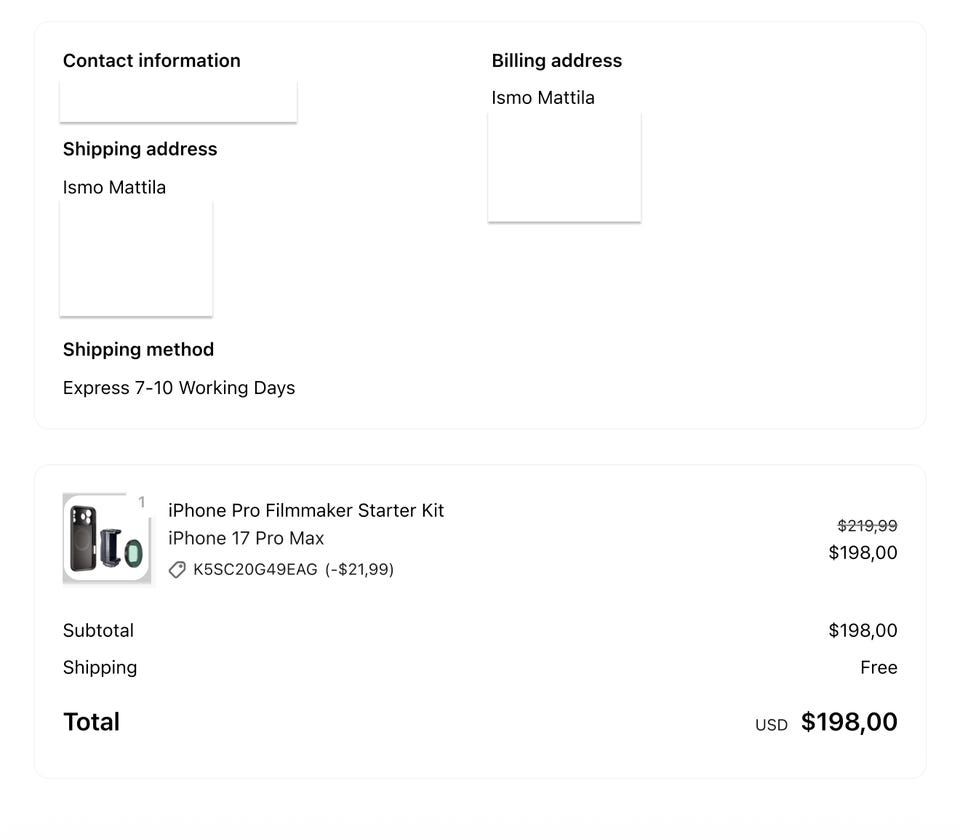Select the K5SC20G49EAG discount code text
The width and height of the screenshot is (960, 839).
tap(255, 570)
